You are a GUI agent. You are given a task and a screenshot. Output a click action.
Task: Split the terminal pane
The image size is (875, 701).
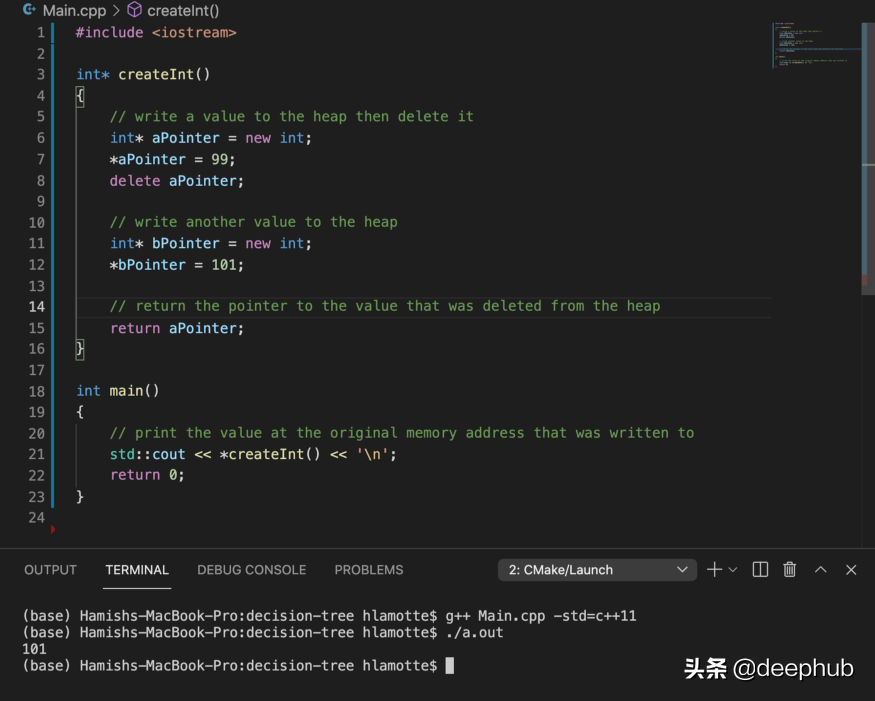coord(760,570)
